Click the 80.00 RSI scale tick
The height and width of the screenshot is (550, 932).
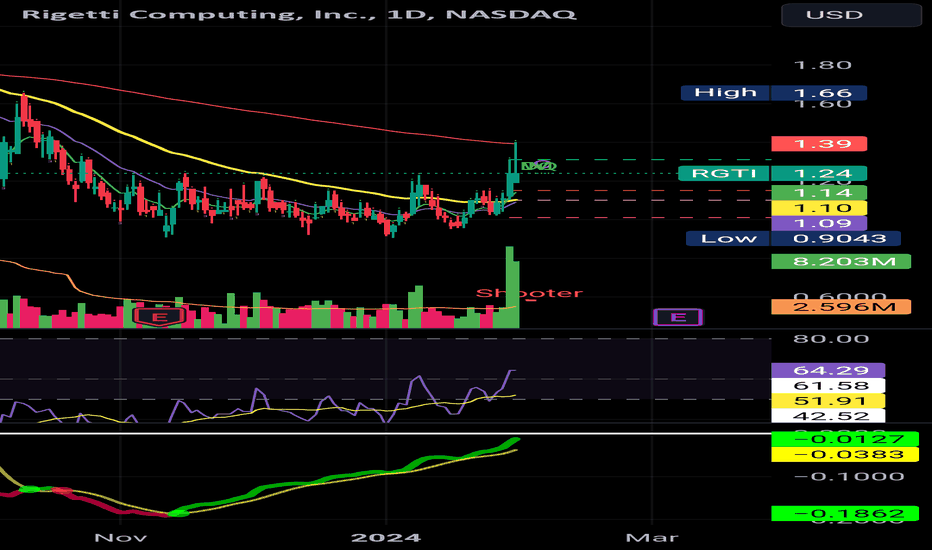tap(830, 339)
